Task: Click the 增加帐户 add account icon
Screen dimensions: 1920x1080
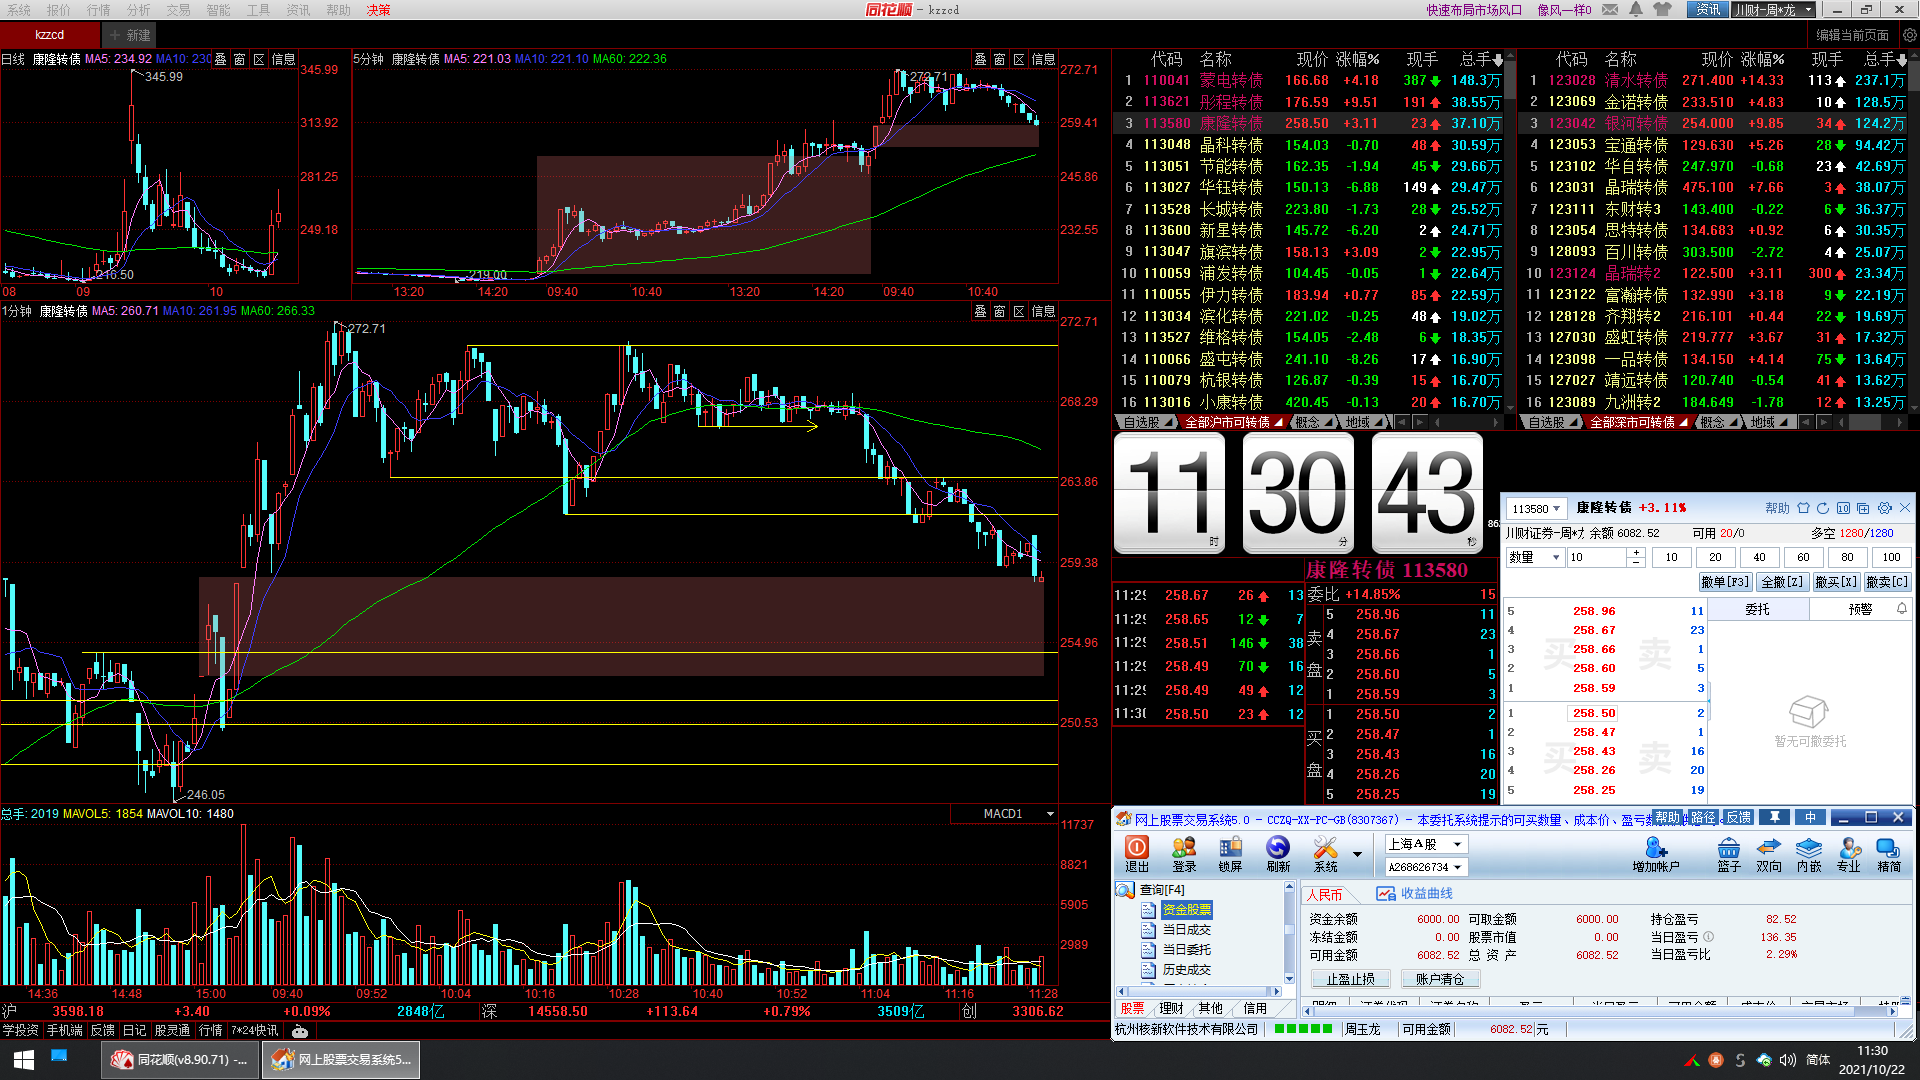Action: pyautogui.click(x=1656, y=854)
